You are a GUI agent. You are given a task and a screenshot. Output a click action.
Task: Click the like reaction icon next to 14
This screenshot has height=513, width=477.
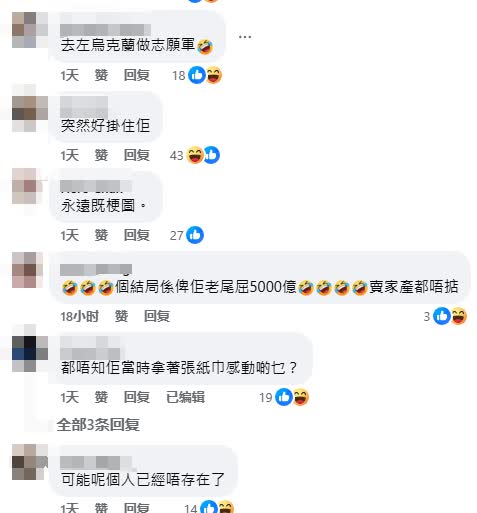pyautogui.click(x=209, y=507)
